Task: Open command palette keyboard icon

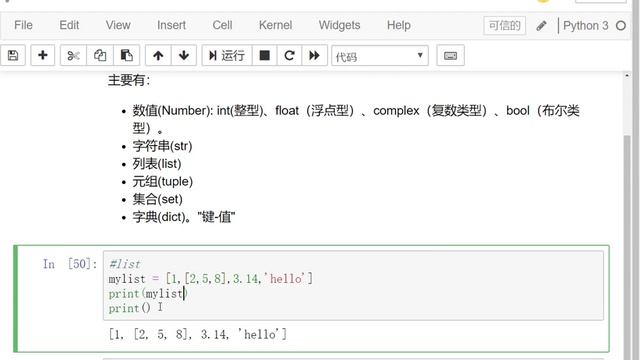Action: click(450, 56)
